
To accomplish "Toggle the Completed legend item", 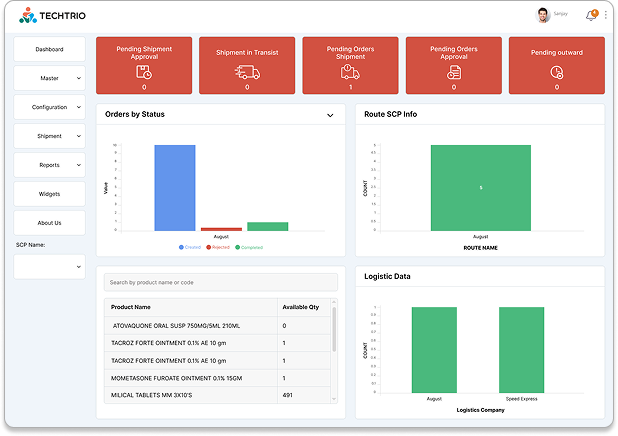I will (249, 247).
